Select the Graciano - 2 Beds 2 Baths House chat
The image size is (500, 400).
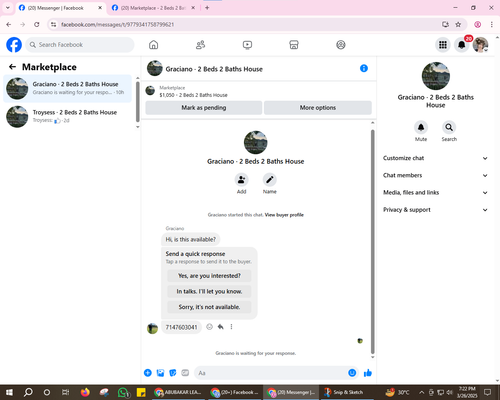click(x=67, y=88)
